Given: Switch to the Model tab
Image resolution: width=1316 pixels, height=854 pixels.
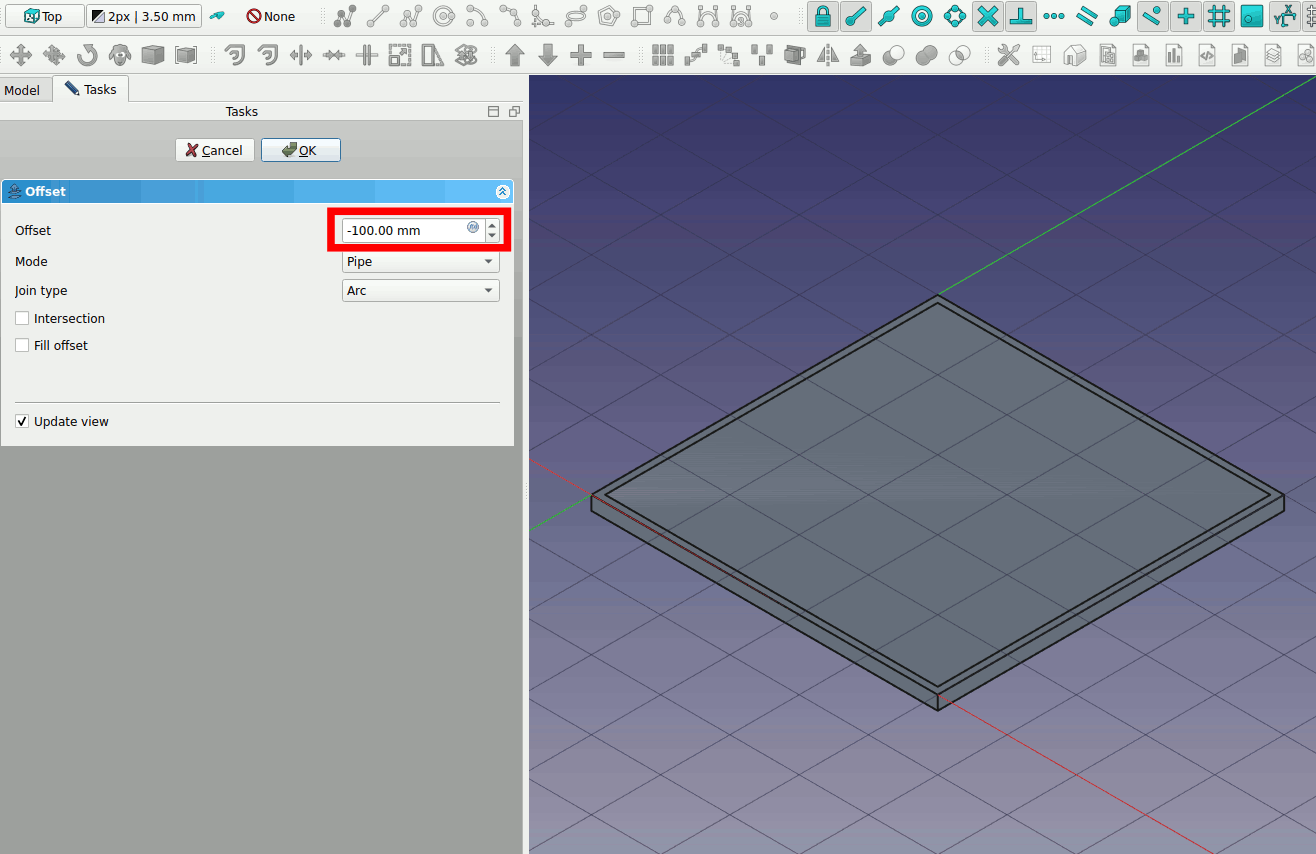Looking at the screenshot, I should (23, 90).
